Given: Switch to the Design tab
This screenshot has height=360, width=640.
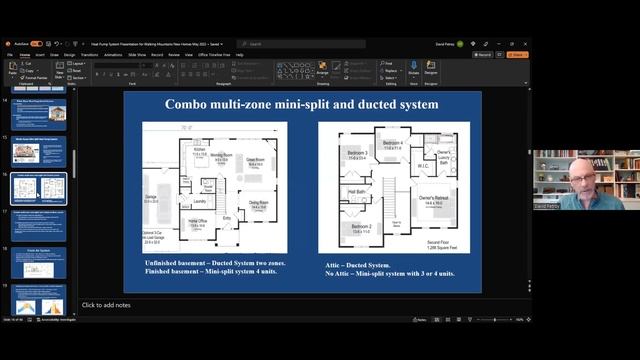Looking at the screenshot, I should point(69,55).
